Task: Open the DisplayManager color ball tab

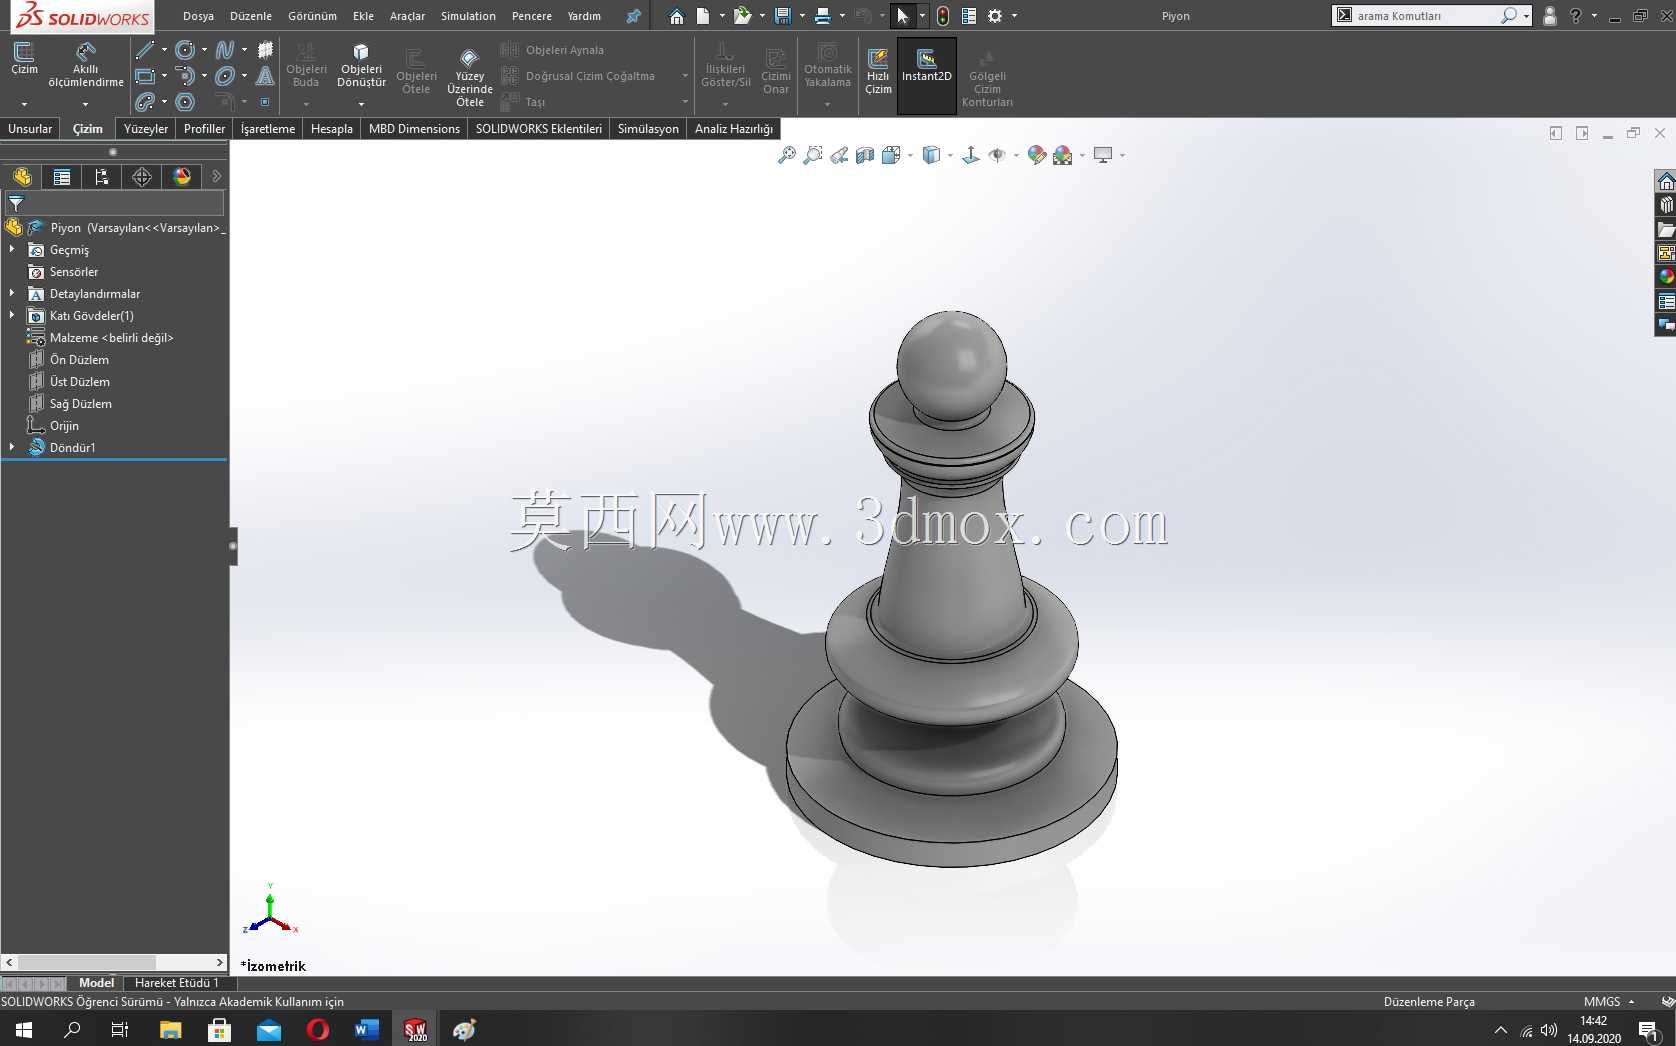Action: (x=182, y=177)
